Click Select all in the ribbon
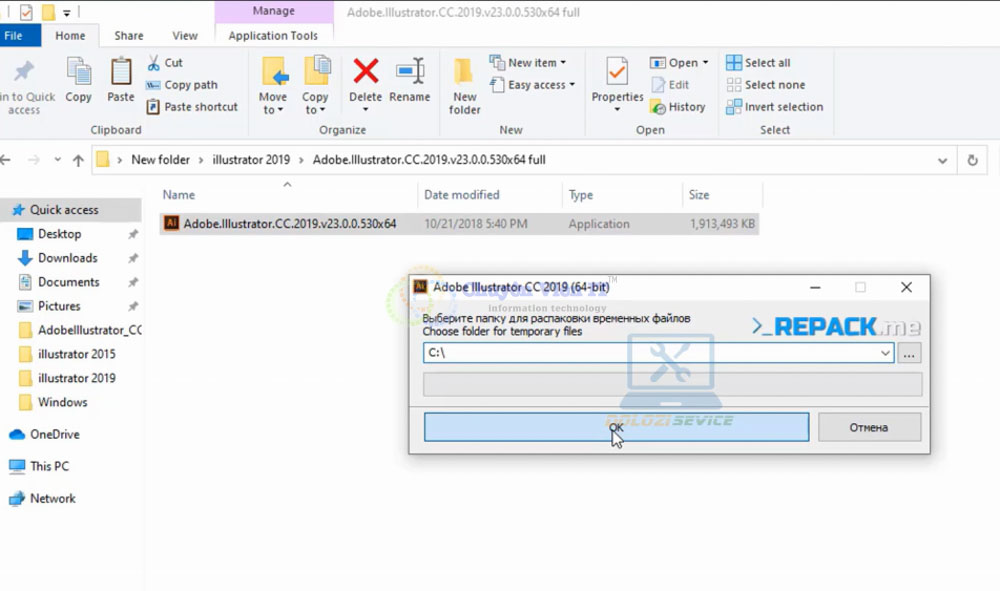The height and width of the screenshot is (591, 1000). point(758,62)
